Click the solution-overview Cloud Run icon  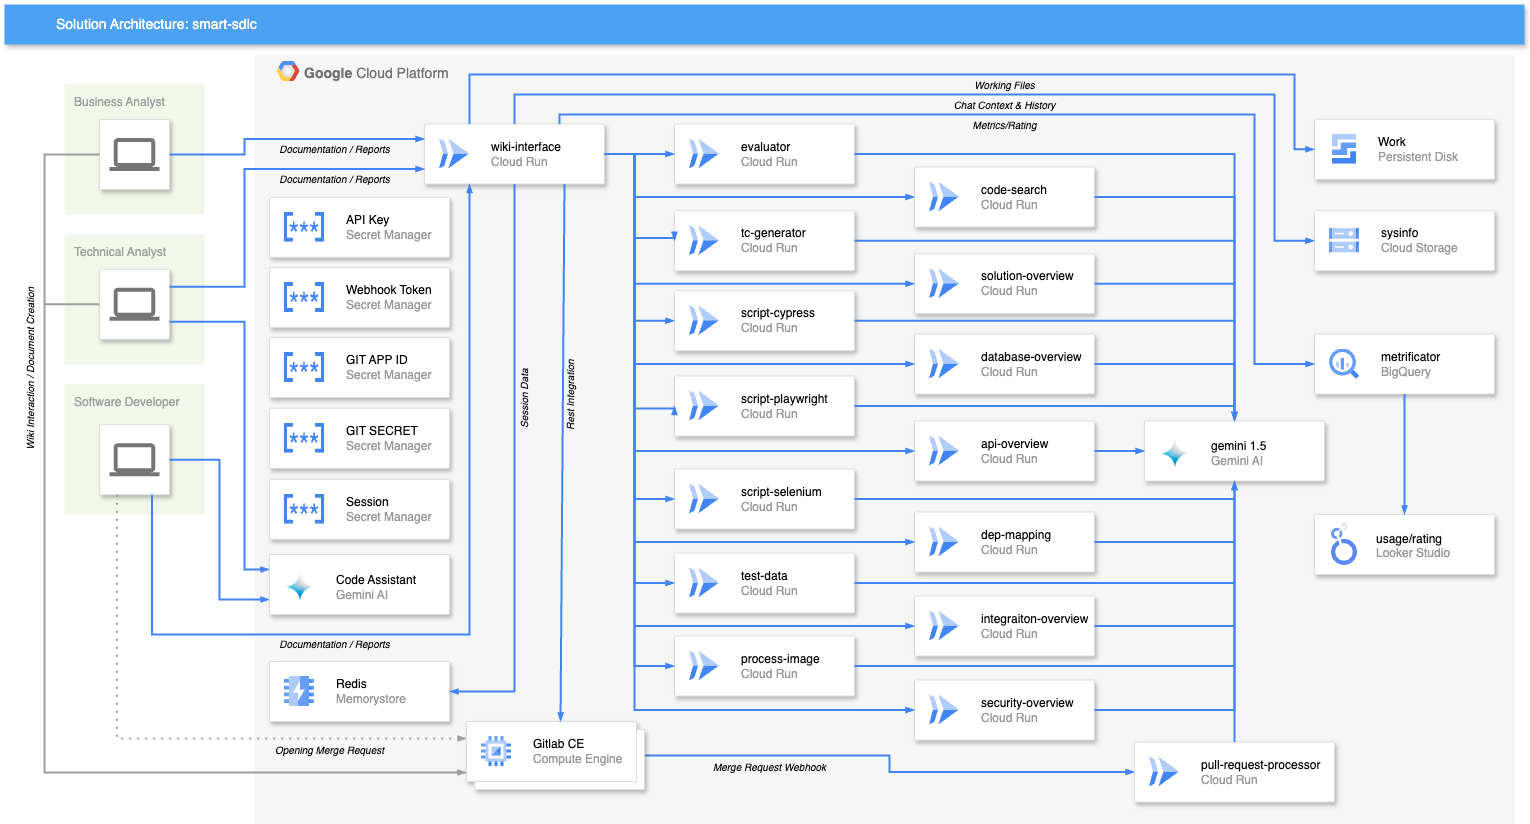point(944,283)
